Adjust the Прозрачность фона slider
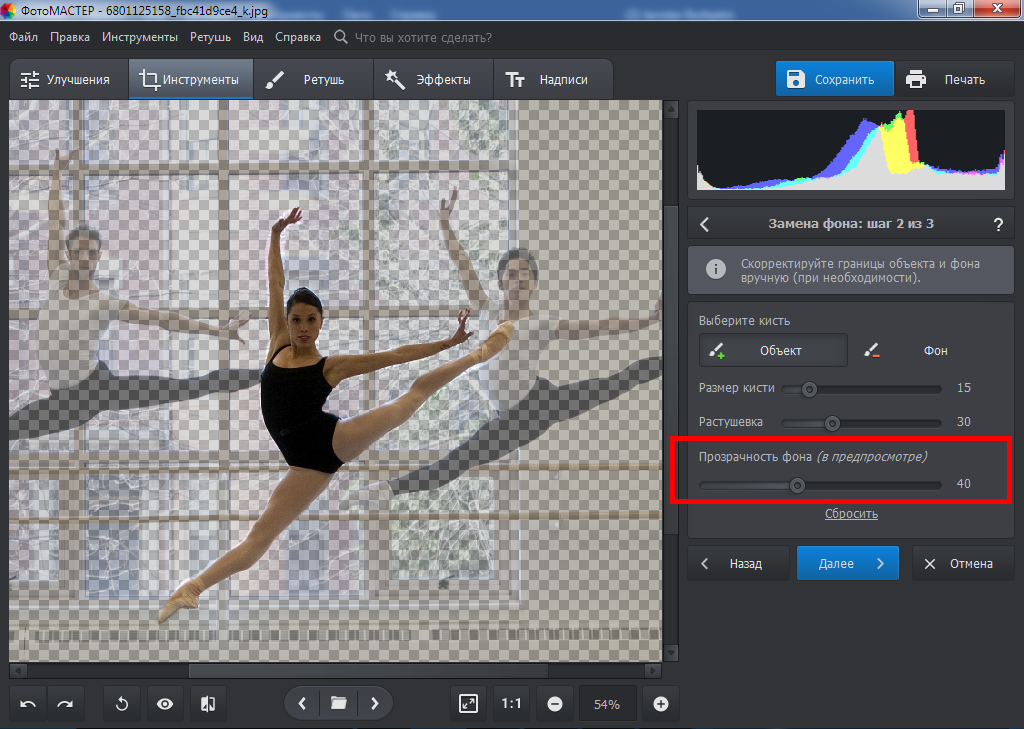The height and width of the screenshot is (729, 1024). point(797,485)
